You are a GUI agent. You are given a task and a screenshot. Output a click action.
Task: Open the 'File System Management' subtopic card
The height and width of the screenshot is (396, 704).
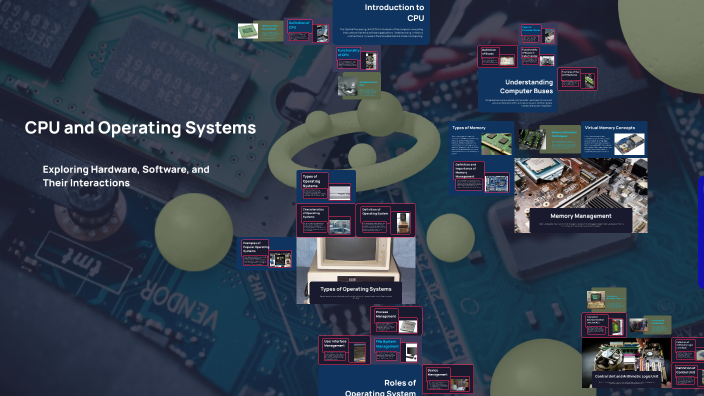396,350
